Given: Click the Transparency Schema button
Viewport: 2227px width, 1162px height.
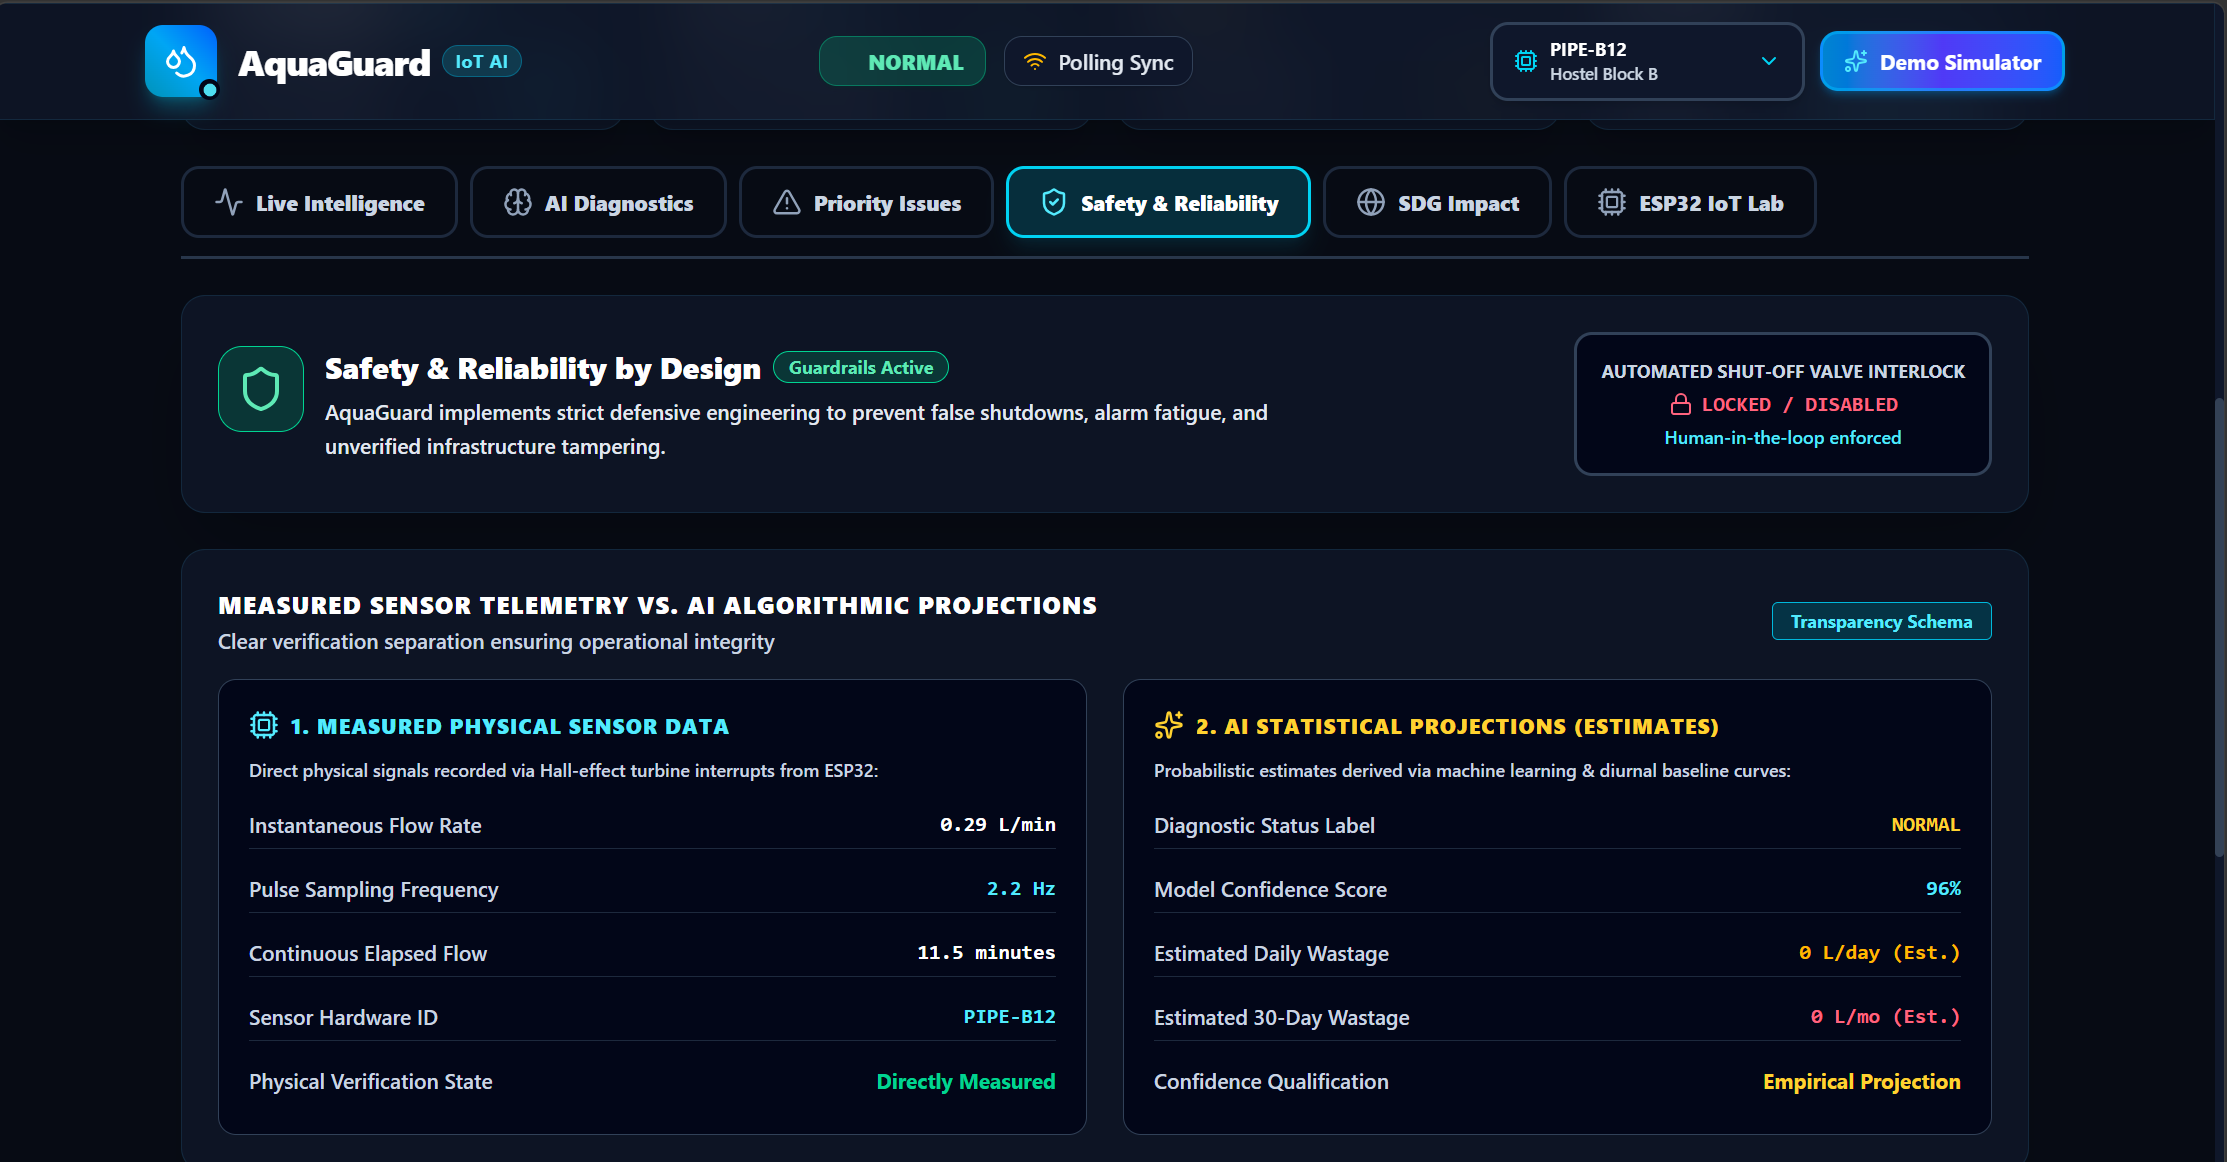Looking at the screenshot, I should (1881, 621).
